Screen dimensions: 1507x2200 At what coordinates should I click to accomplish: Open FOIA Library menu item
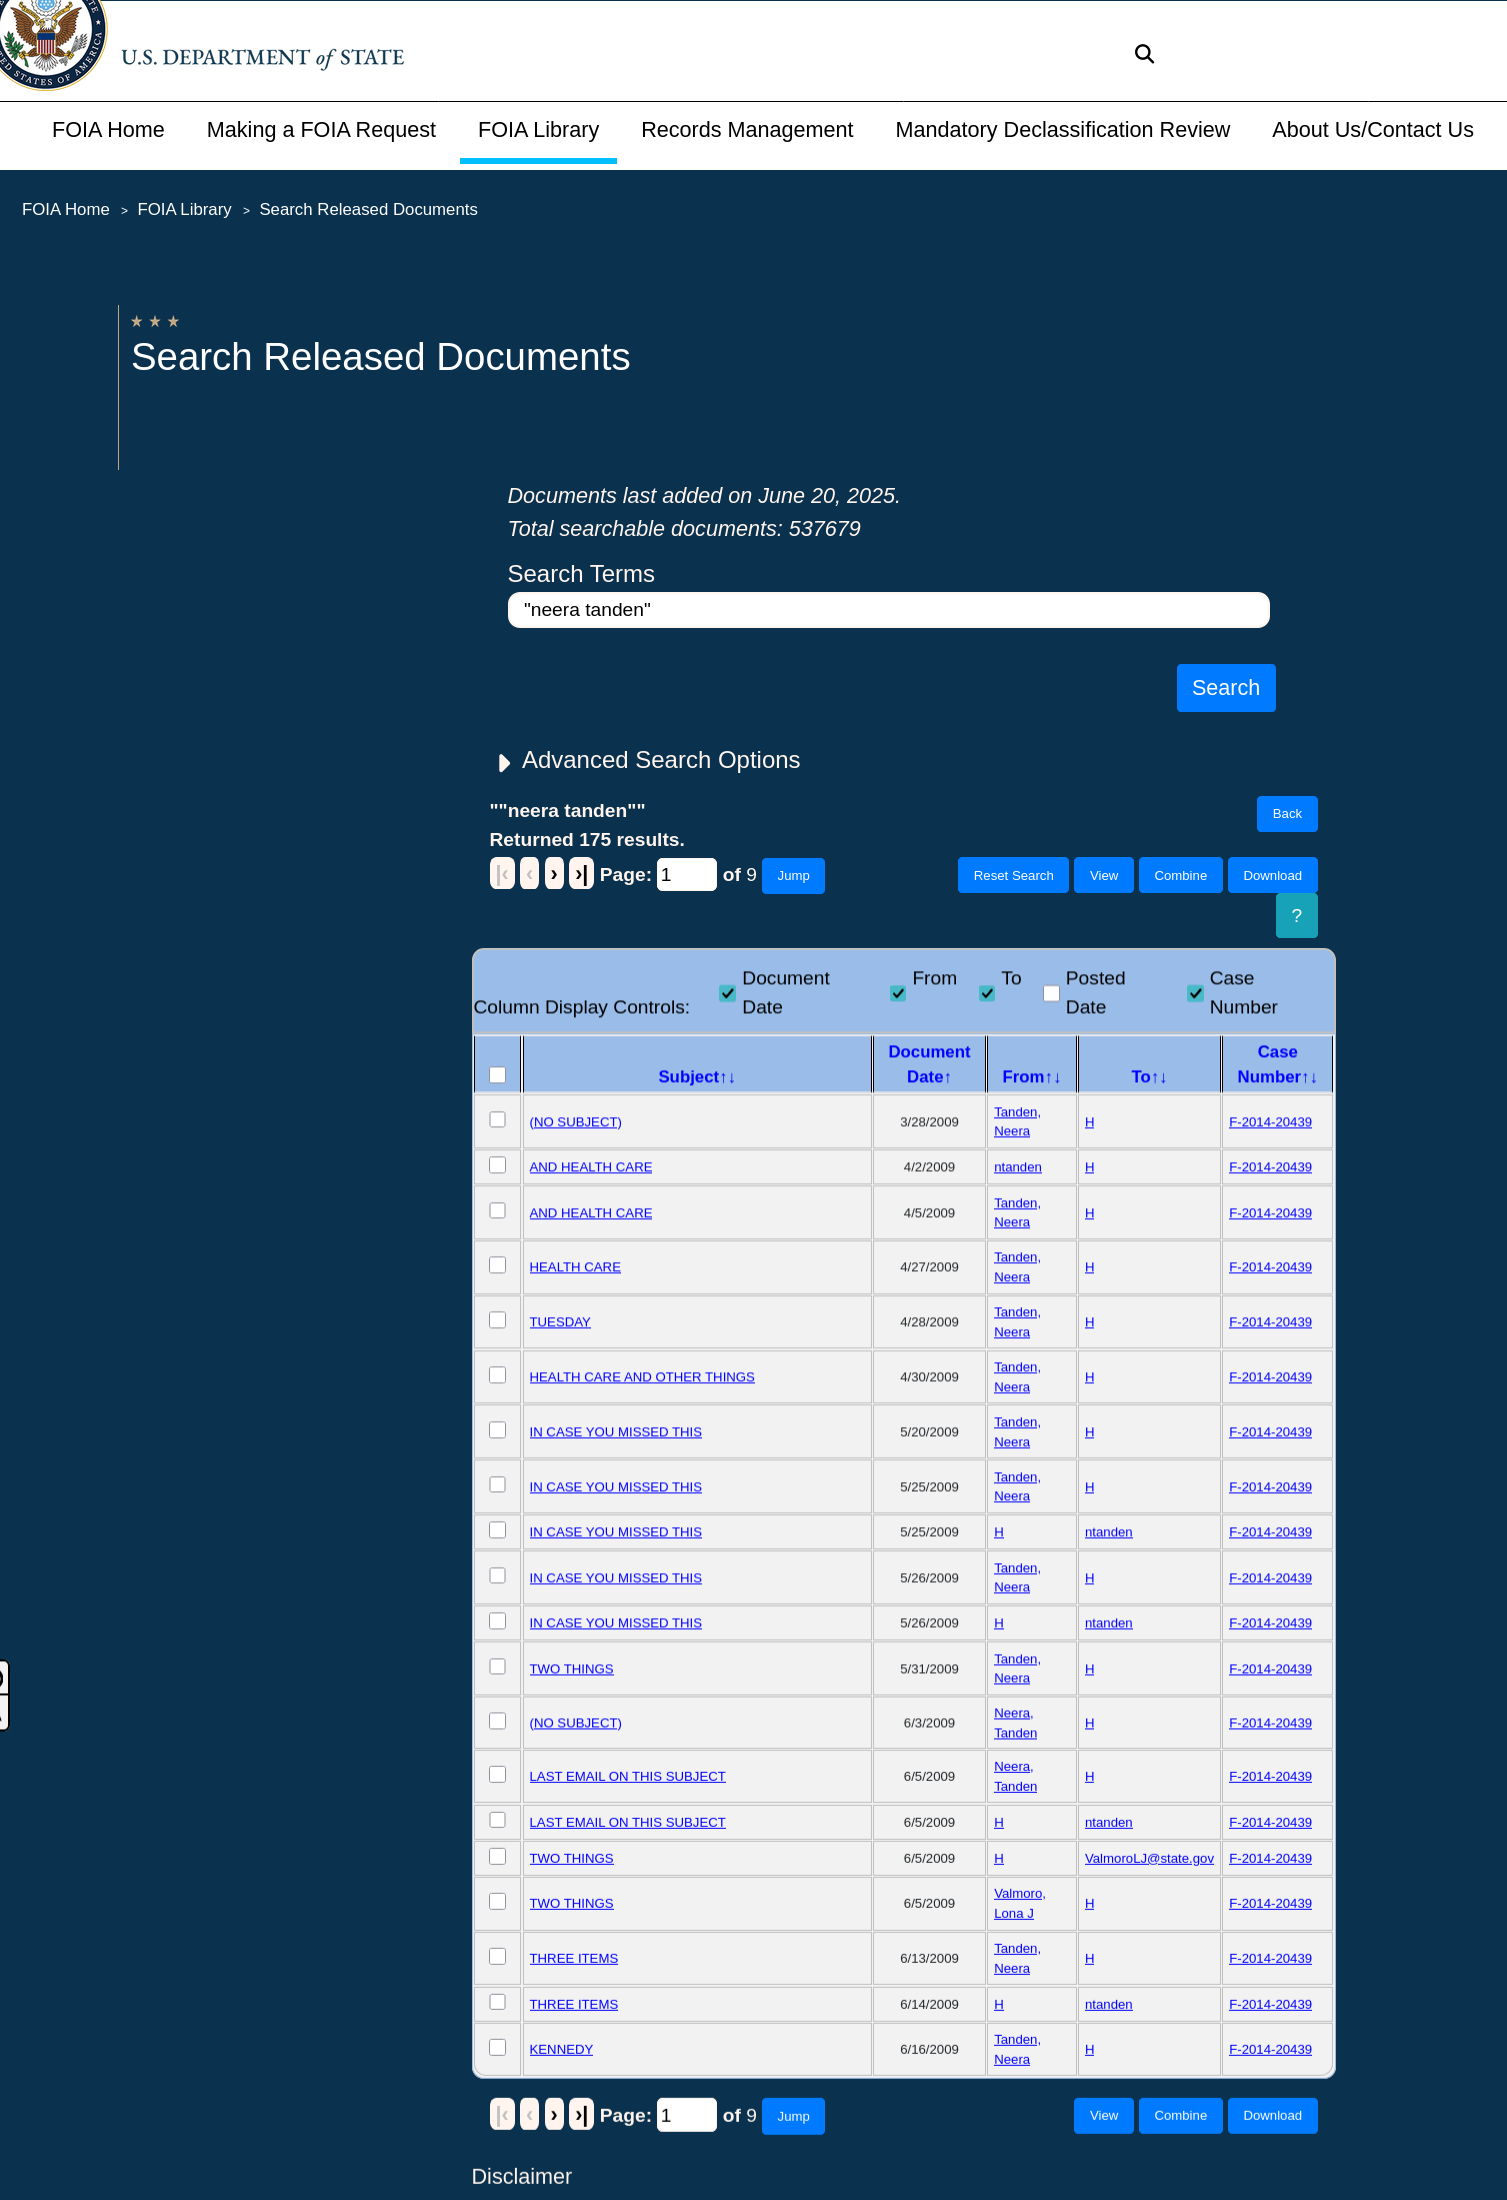coord(538,130)
